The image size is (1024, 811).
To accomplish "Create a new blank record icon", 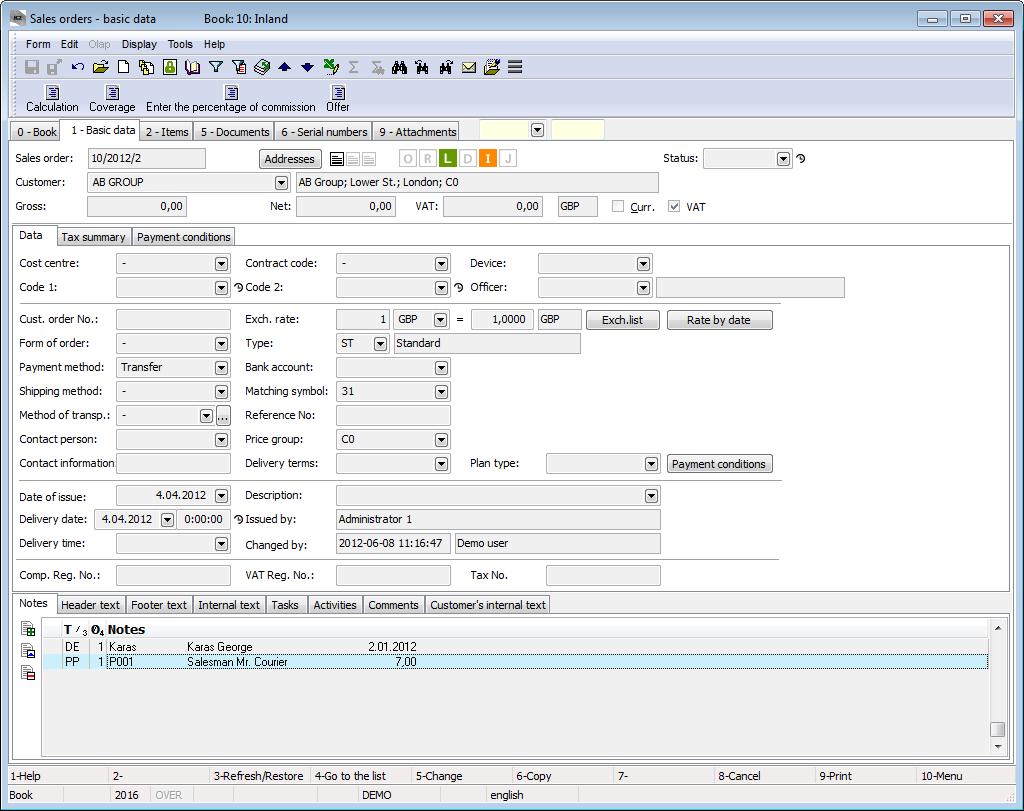I will (123, 67).
